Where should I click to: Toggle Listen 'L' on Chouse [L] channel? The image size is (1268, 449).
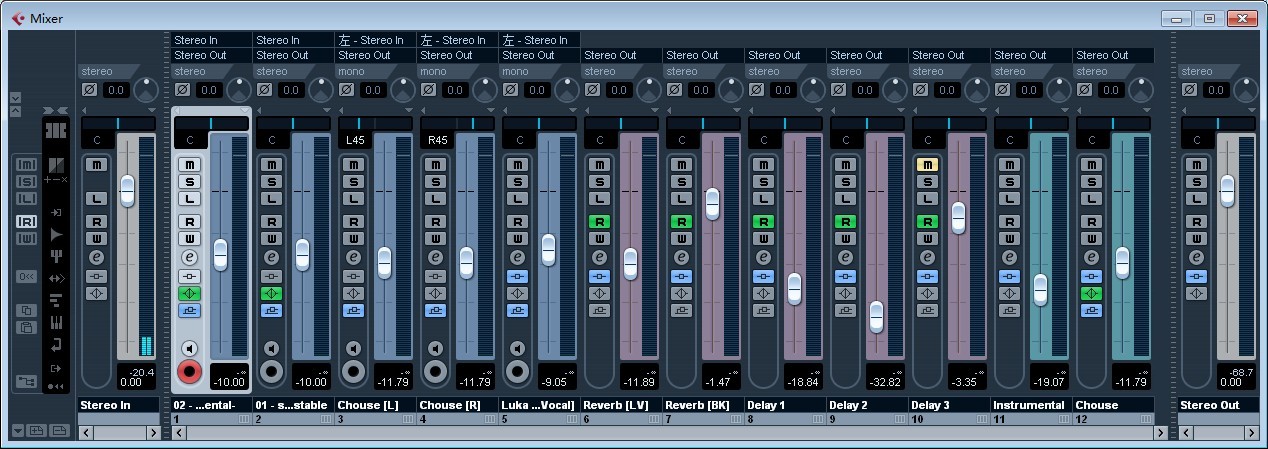pyautogui.click(x=352, y=198)
